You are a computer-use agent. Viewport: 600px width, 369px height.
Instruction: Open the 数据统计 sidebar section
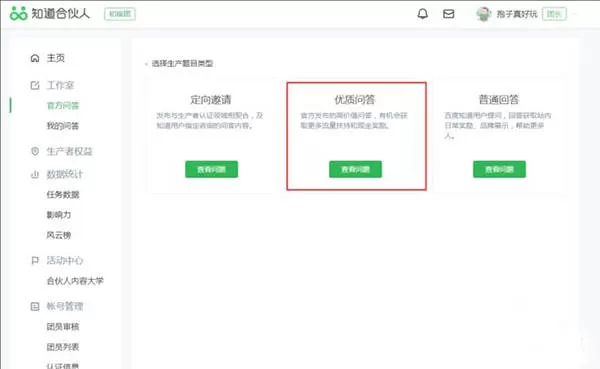pos(65,175)
